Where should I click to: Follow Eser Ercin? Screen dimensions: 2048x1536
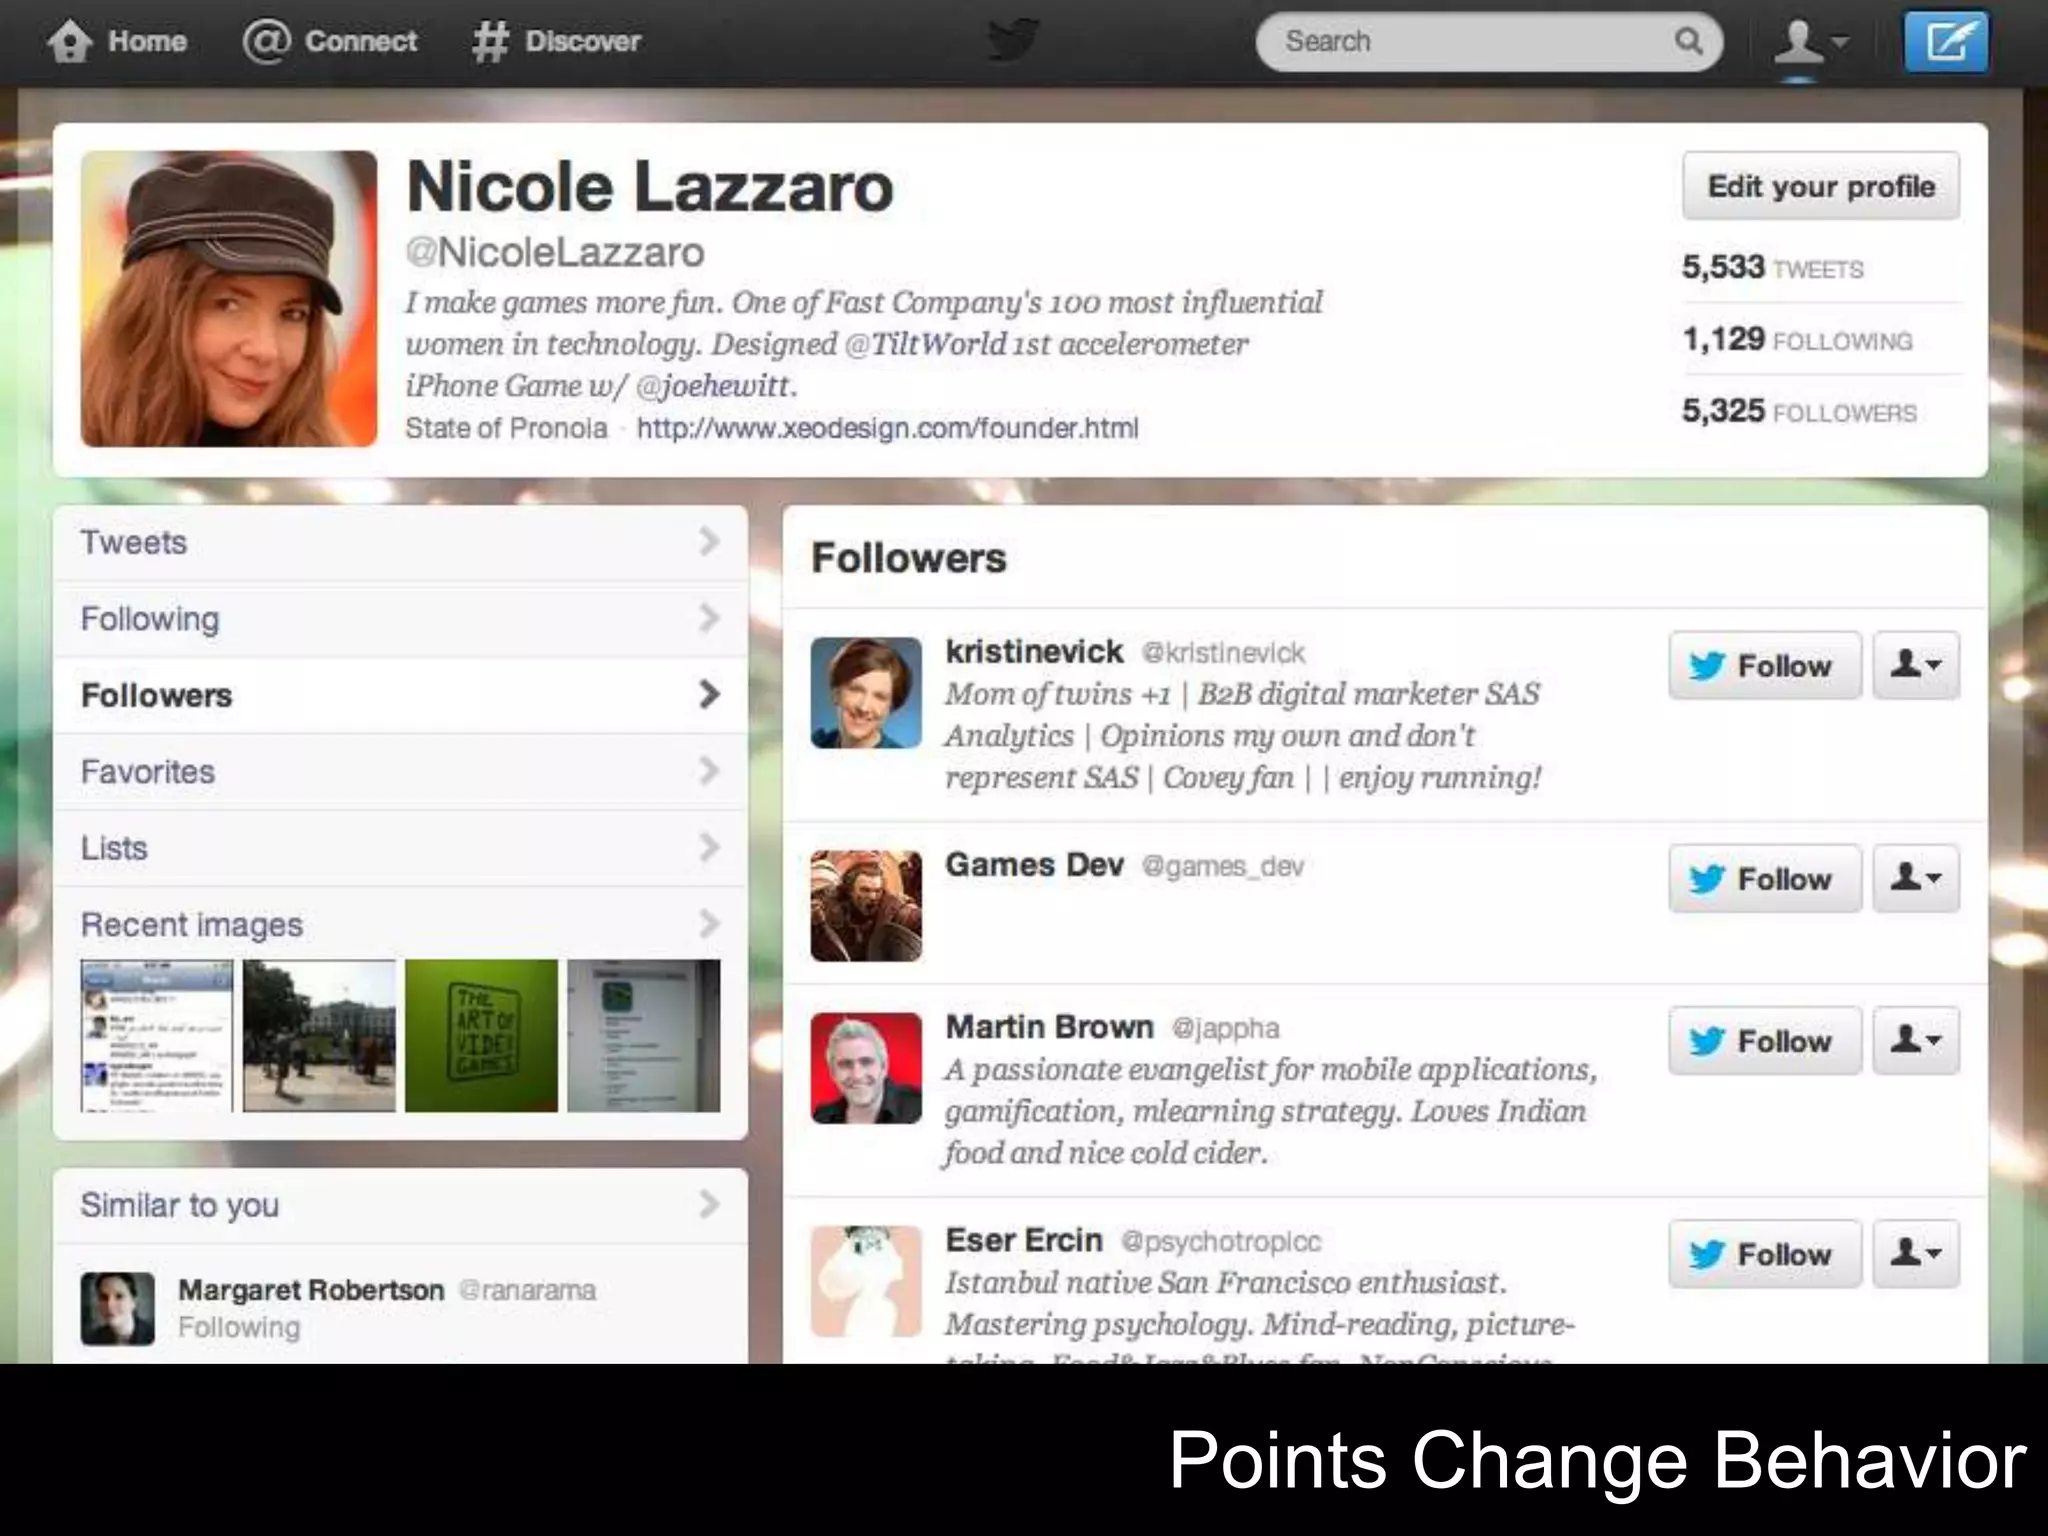(x=1765, y=1253)
